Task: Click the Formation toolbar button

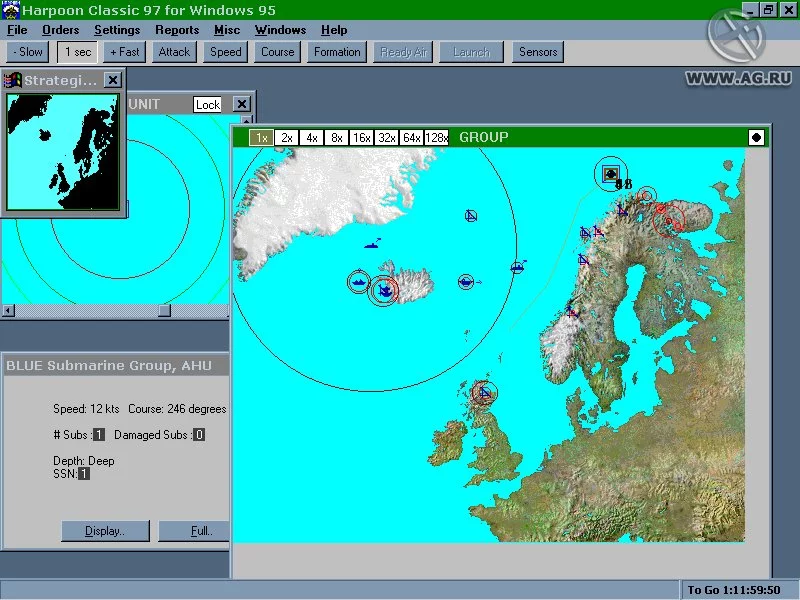Action: click(x=337, y=52)
